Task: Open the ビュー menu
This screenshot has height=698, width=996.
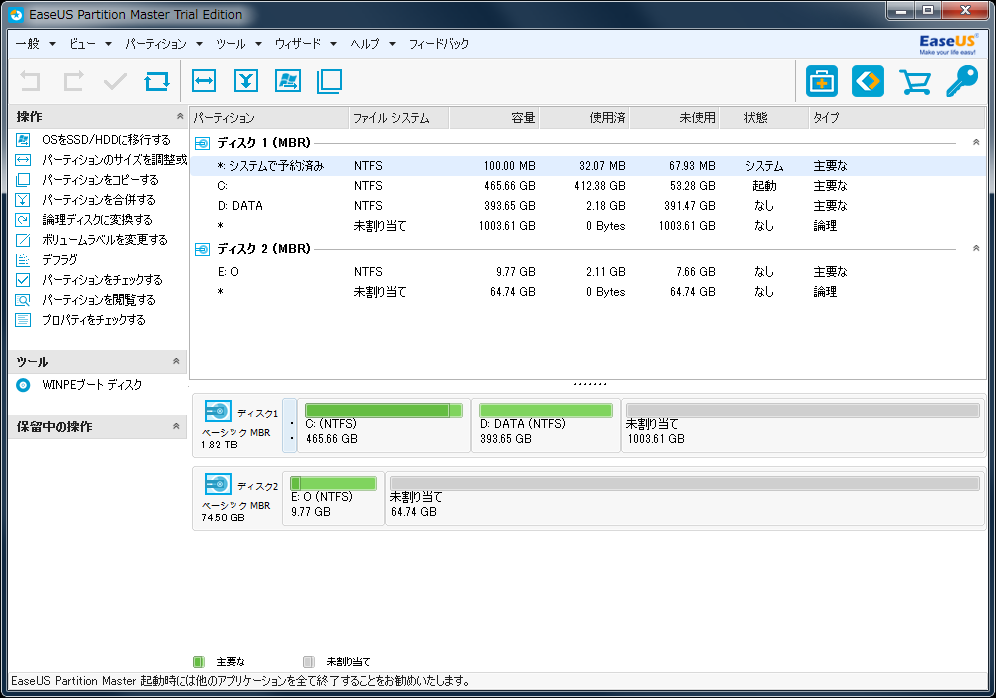Action: pos(83,44)
